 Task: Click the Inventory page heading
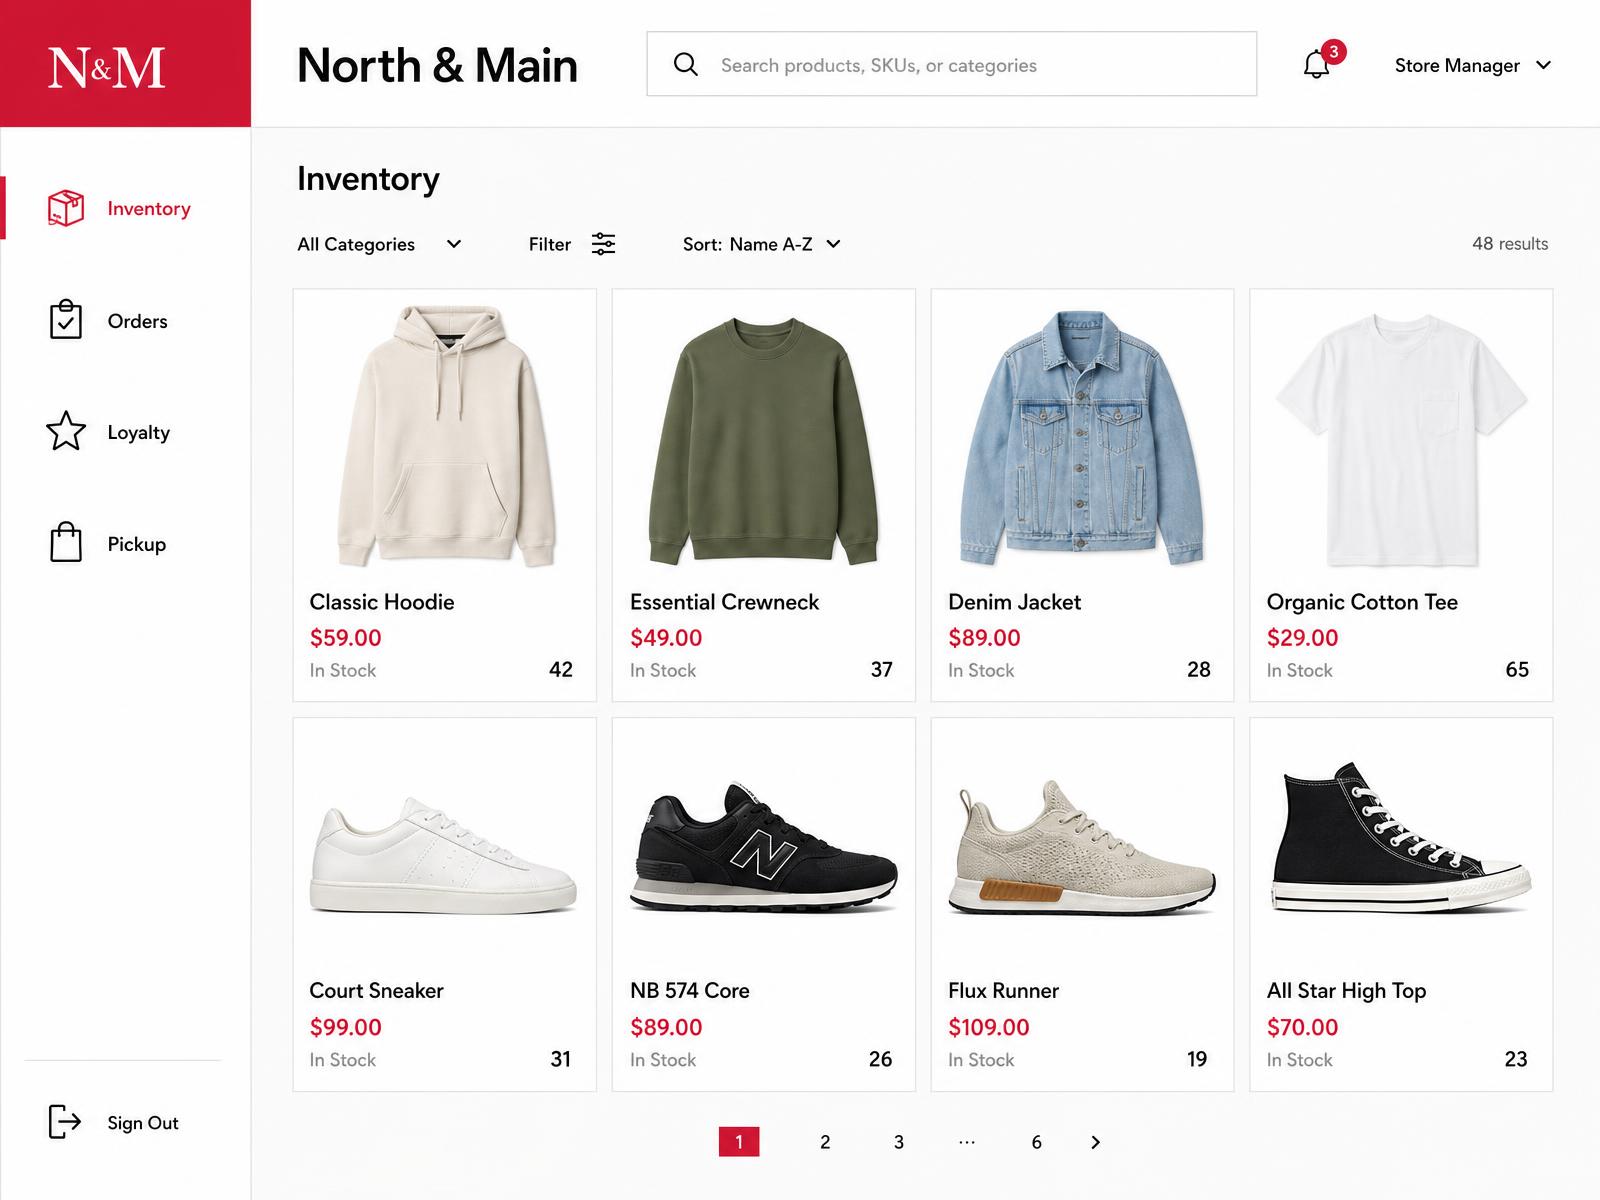coord(368,179)
